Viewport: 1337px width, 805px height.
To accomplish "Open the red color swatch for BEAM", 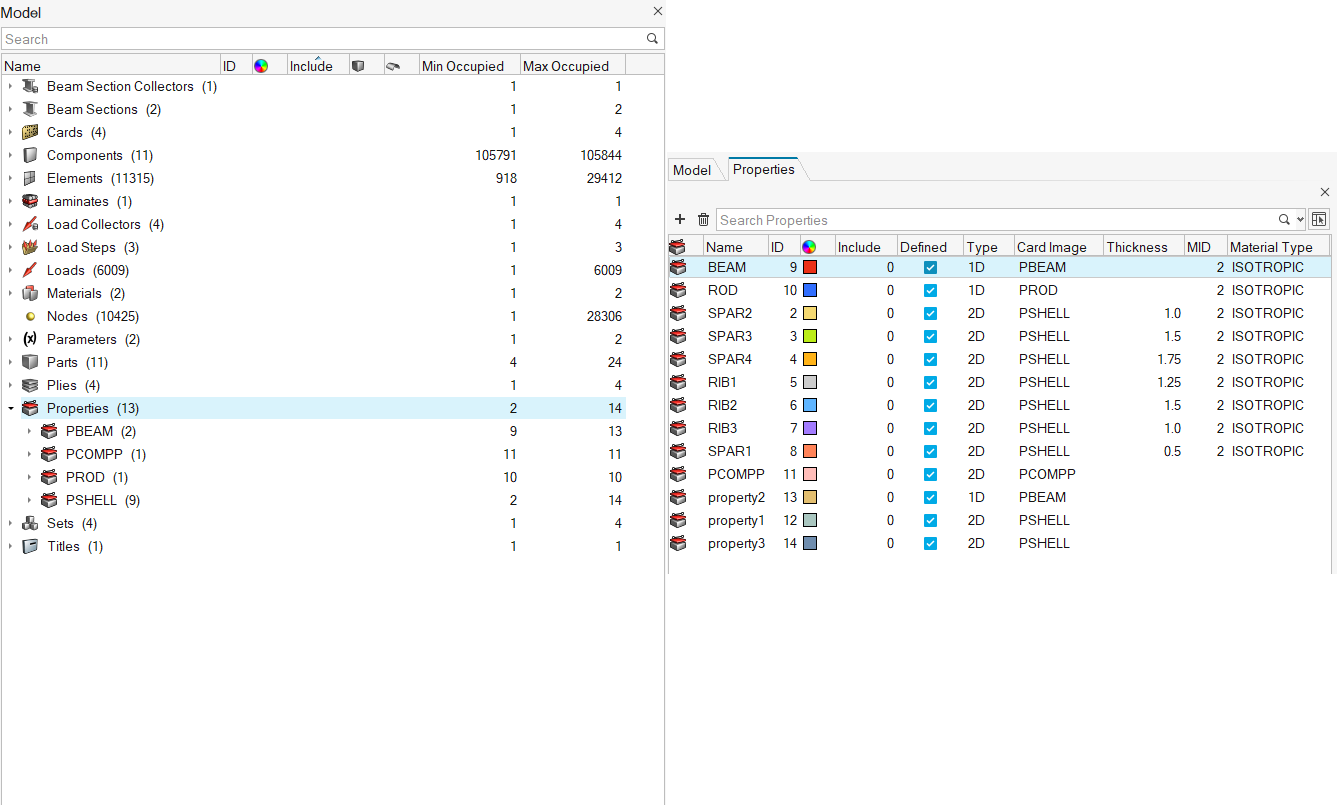I will [x=809, y=268].
